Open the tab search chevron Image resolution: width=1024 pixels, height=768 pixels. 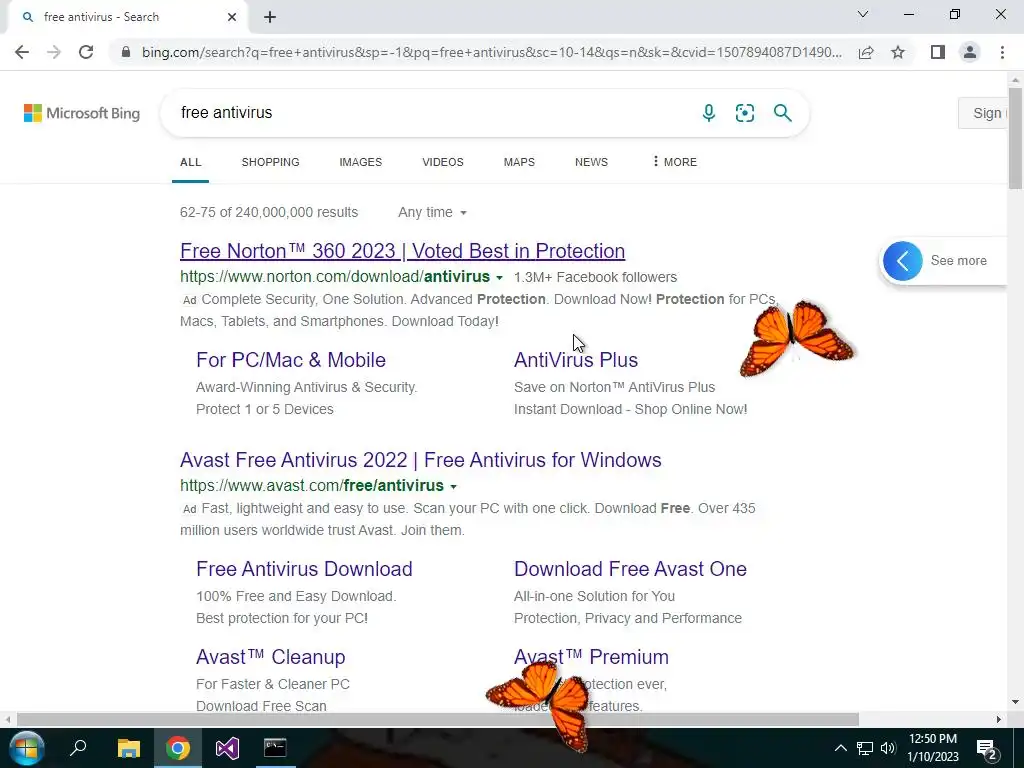(863, 14)
